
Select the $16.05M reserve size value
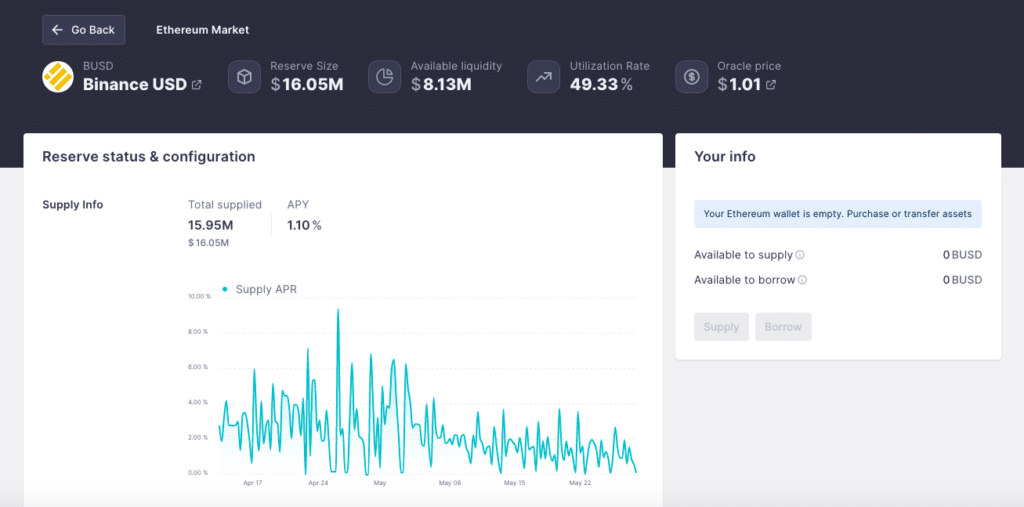pyautogui.click(x=307, y=85)
